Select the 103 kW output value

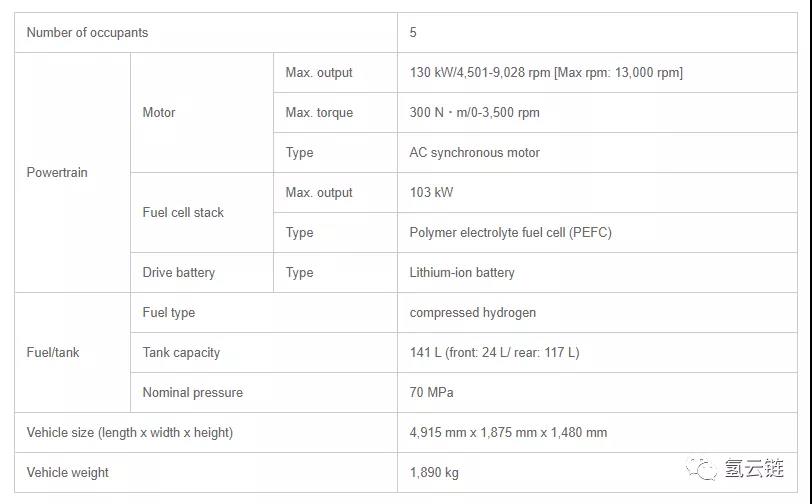431,192
